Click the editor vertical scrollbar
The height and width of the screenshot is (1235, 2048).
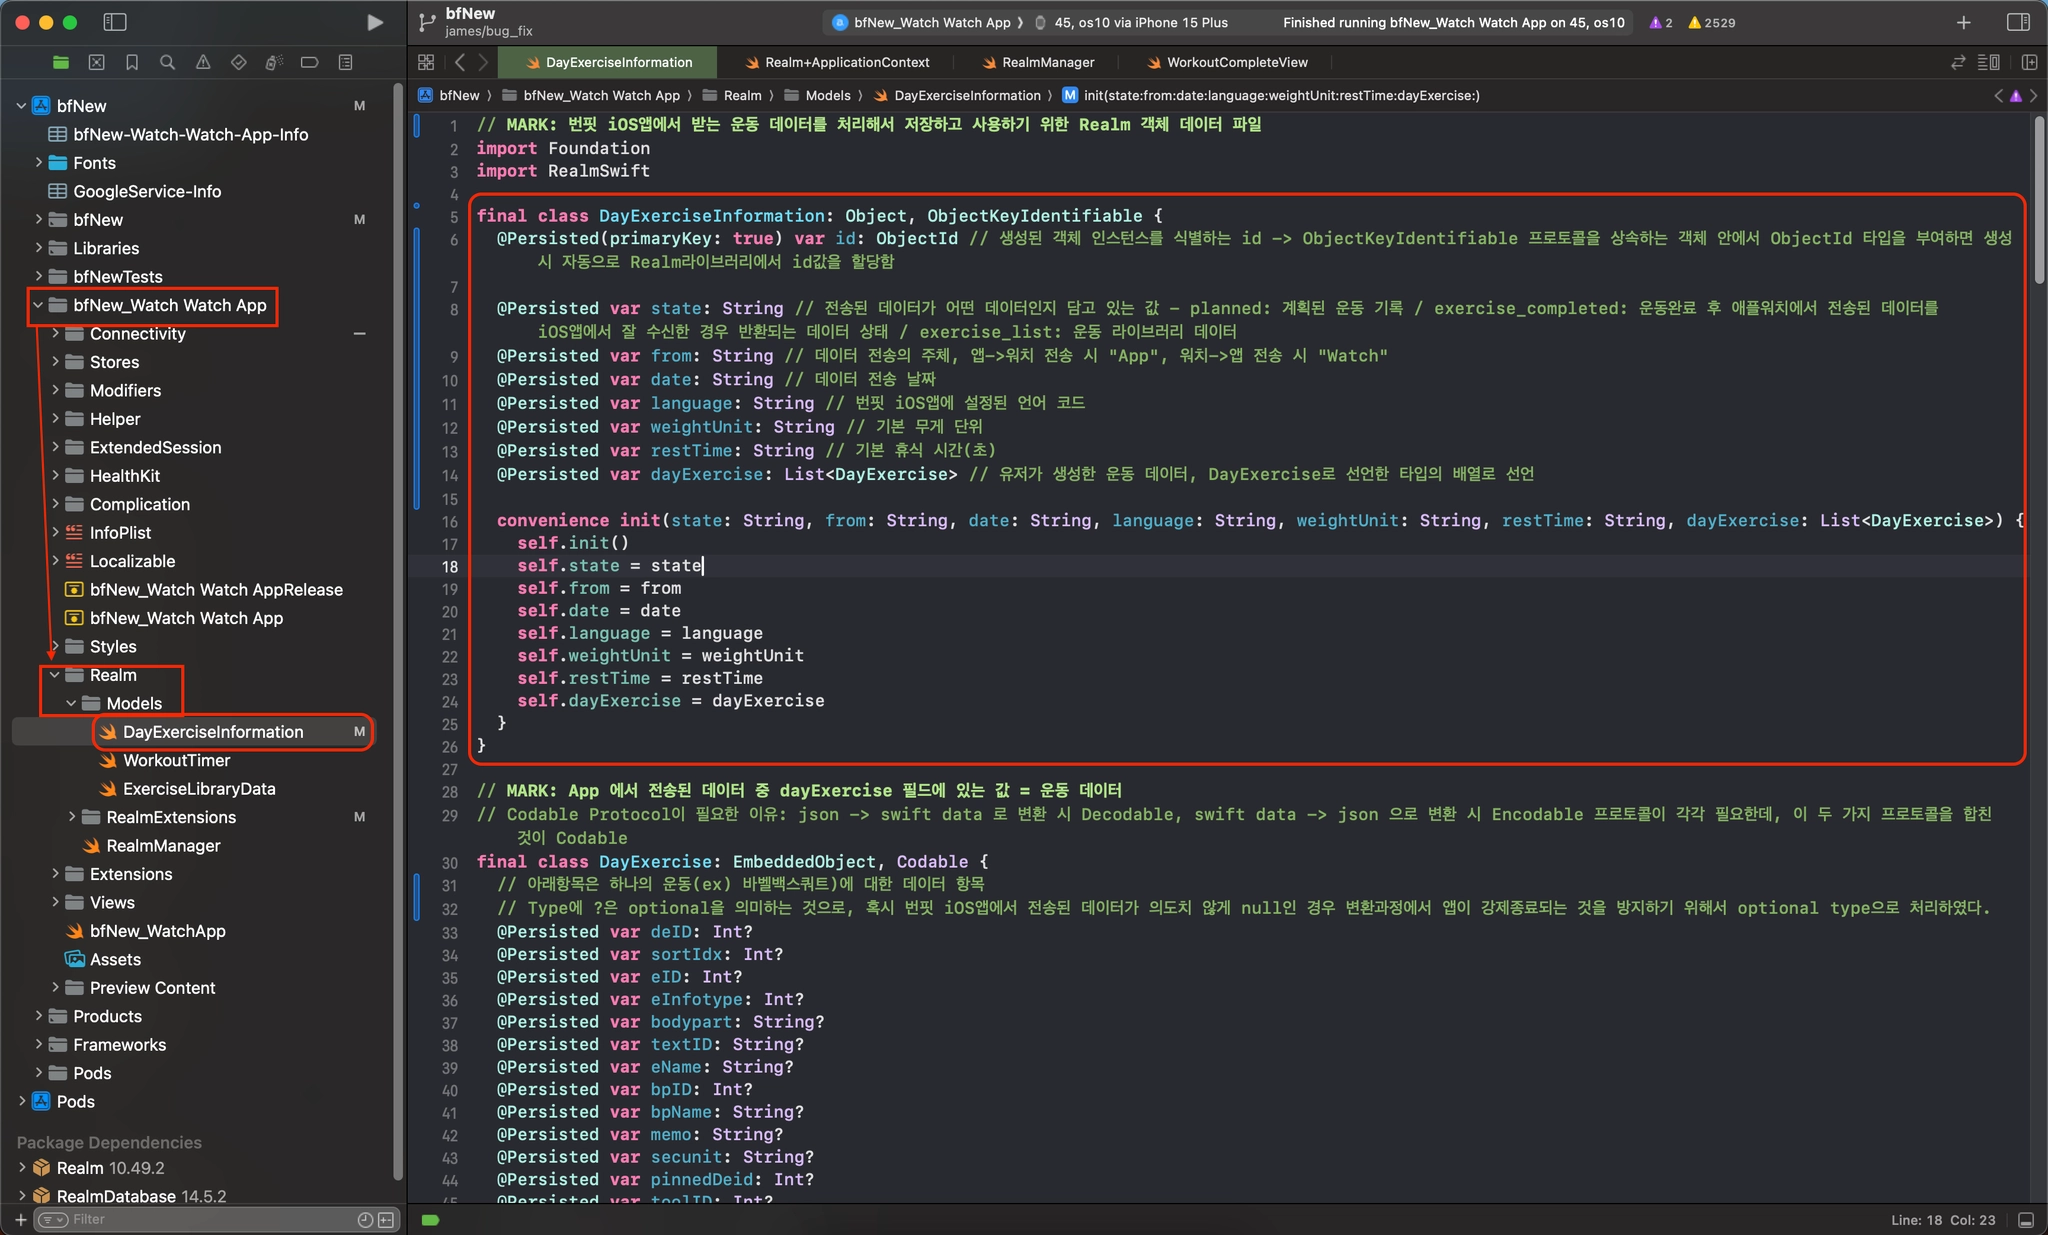pyautogui.click(x=2039, y=200)
